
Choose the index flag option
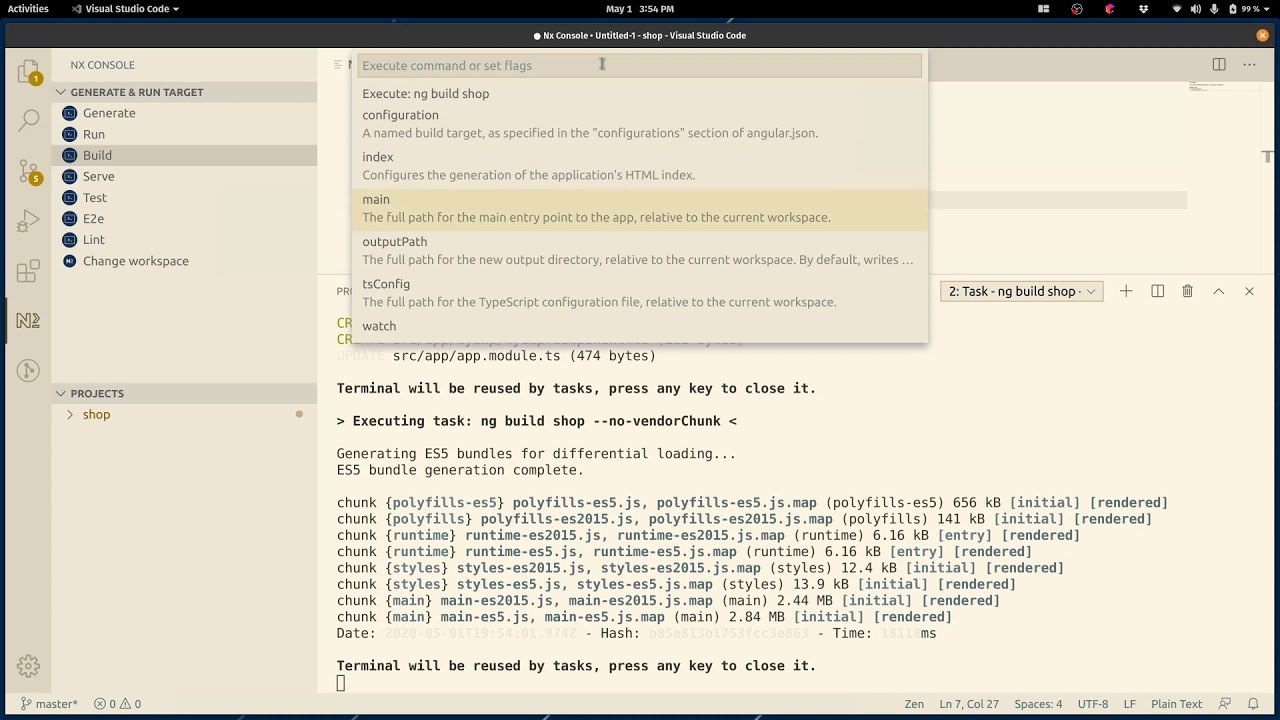click(640, 166)
